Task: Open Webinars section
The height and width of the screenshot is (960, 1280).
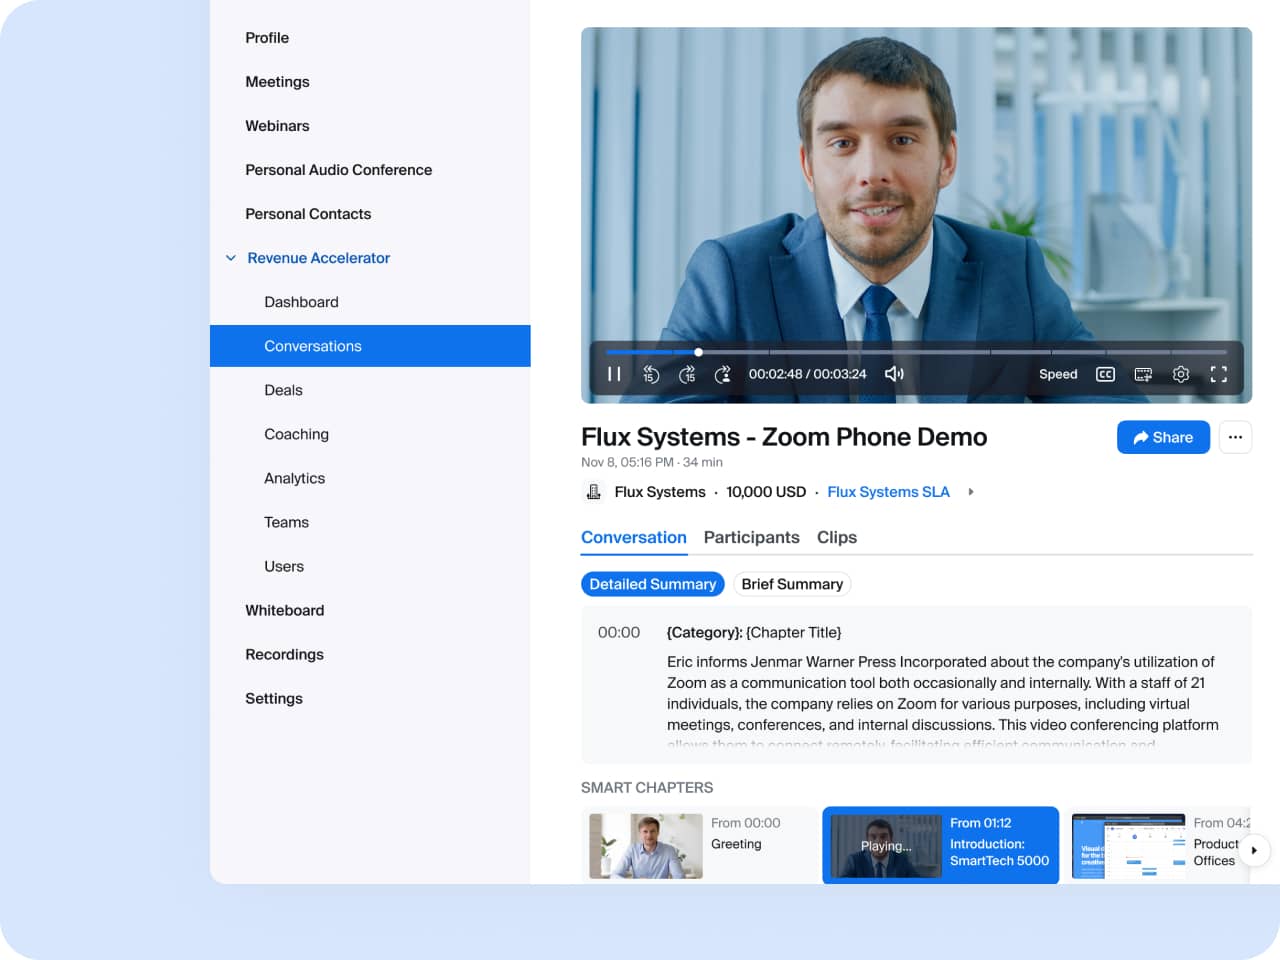Action: pos(277,126)
